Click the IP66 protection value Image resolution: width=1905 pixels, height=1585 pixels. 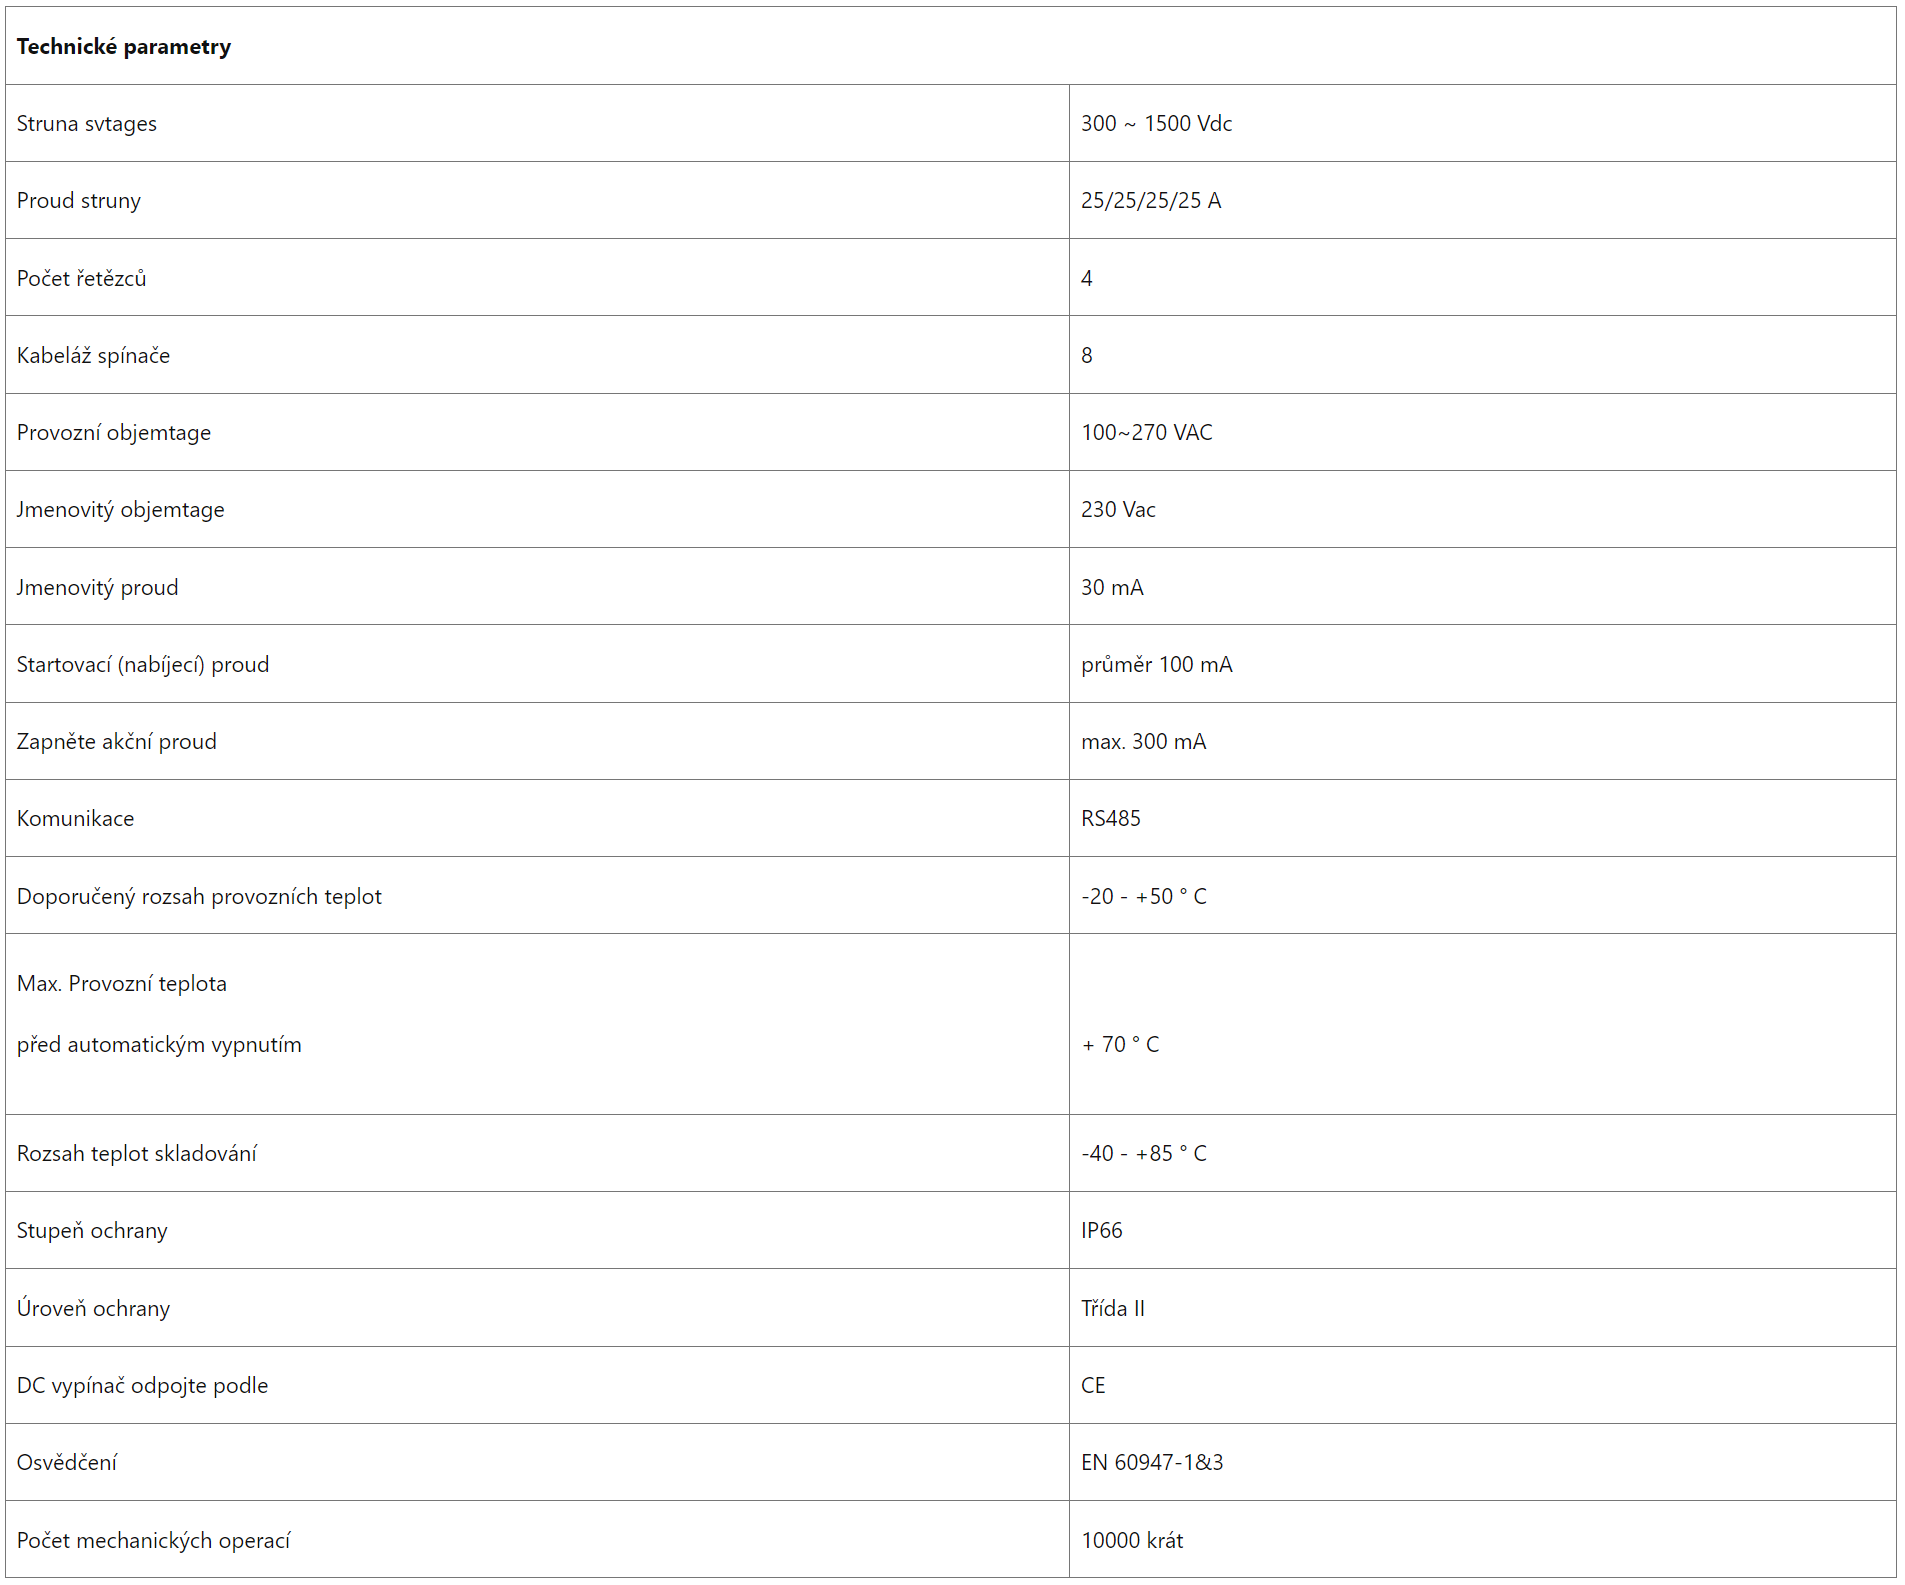pyautogui.click(x=1101, y=1230)
